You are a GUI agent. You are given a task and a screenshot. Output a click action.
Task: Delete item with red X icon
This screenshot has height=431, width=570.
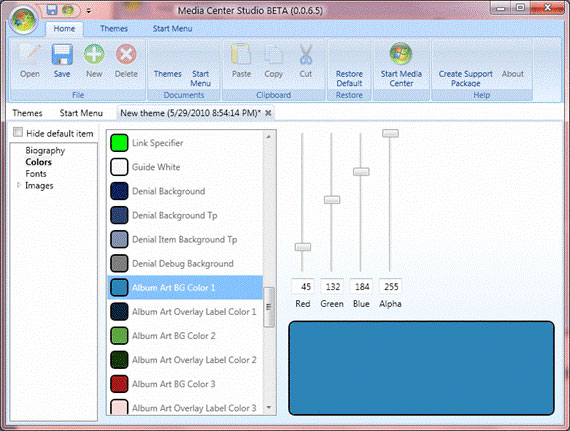126,54
